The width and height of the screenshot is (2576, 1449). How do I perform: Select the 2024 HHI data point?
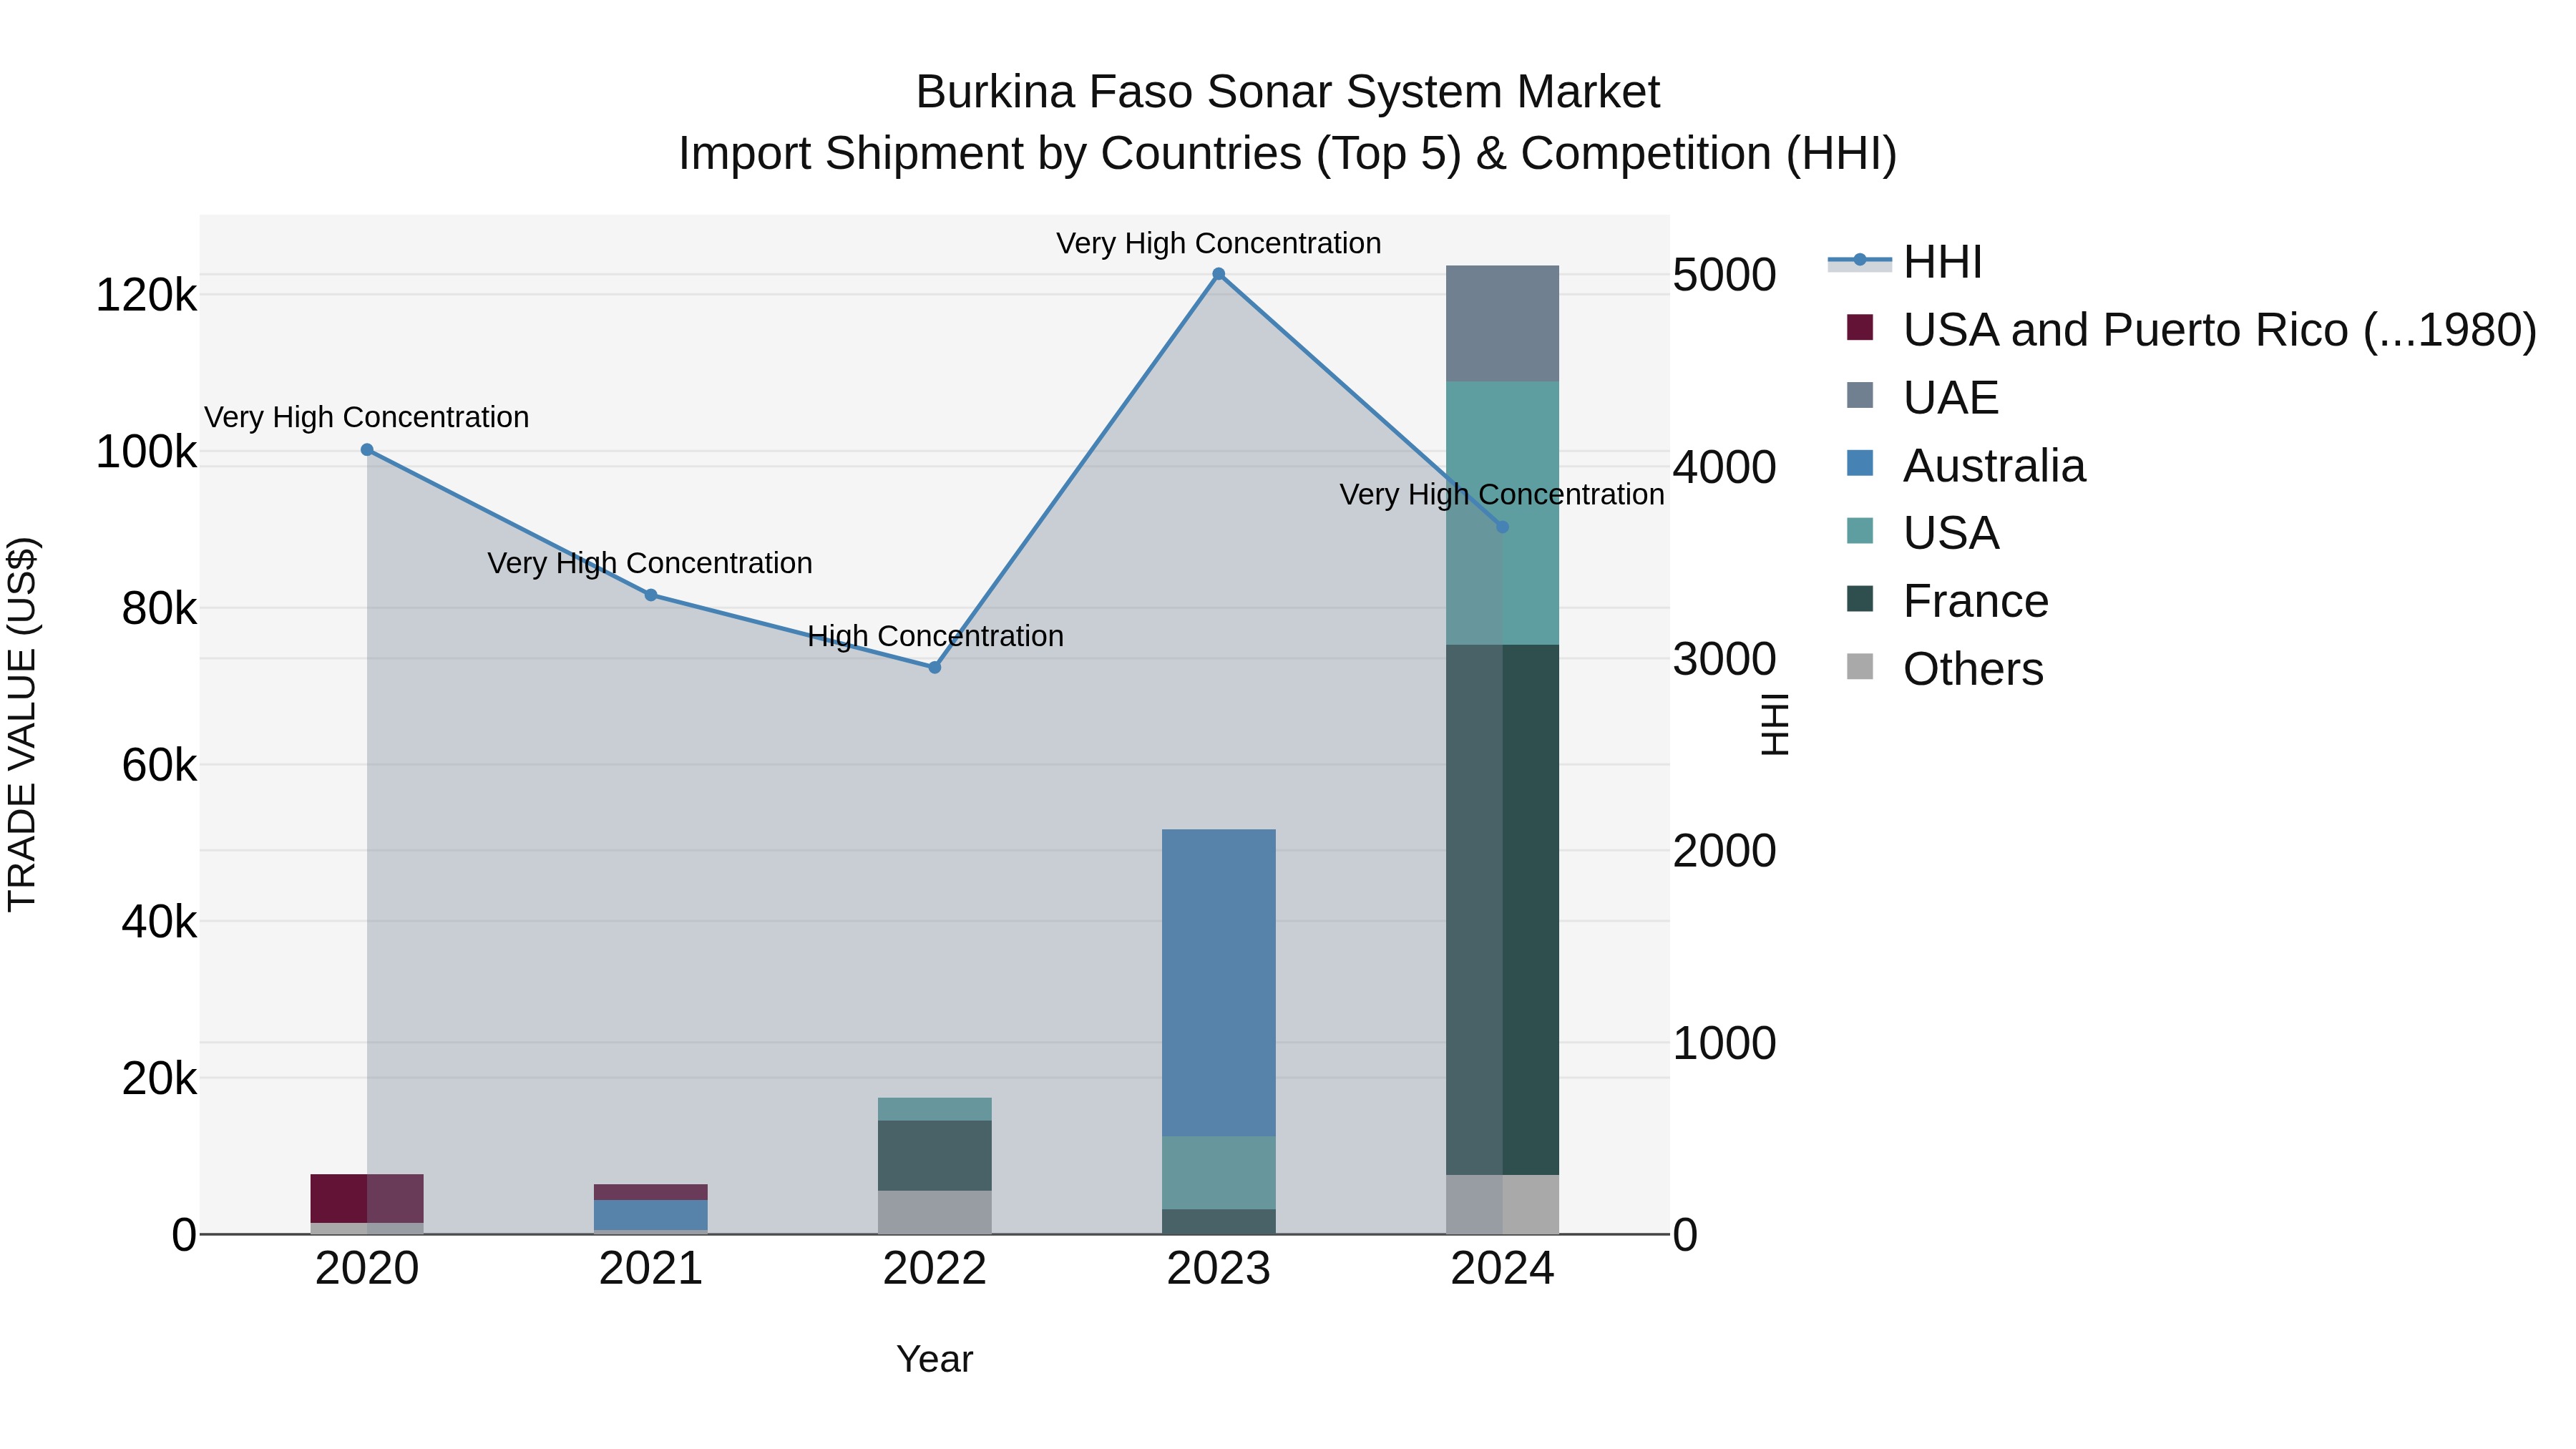[1502, 527]
